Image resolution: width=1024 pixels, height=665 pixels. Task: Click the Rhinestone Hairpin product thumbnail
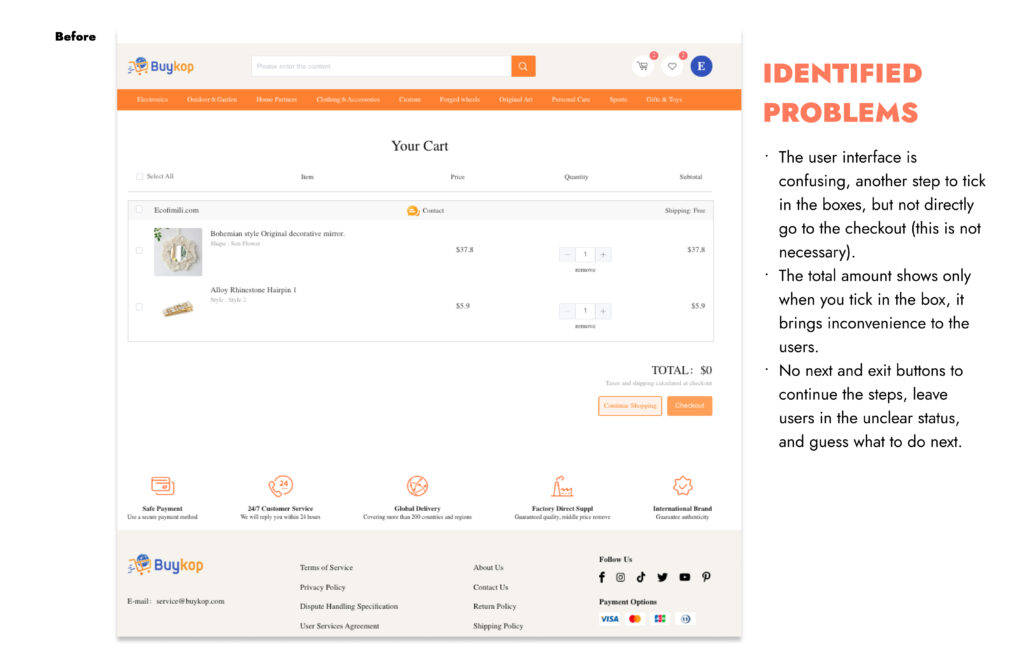tap(178, 308)
